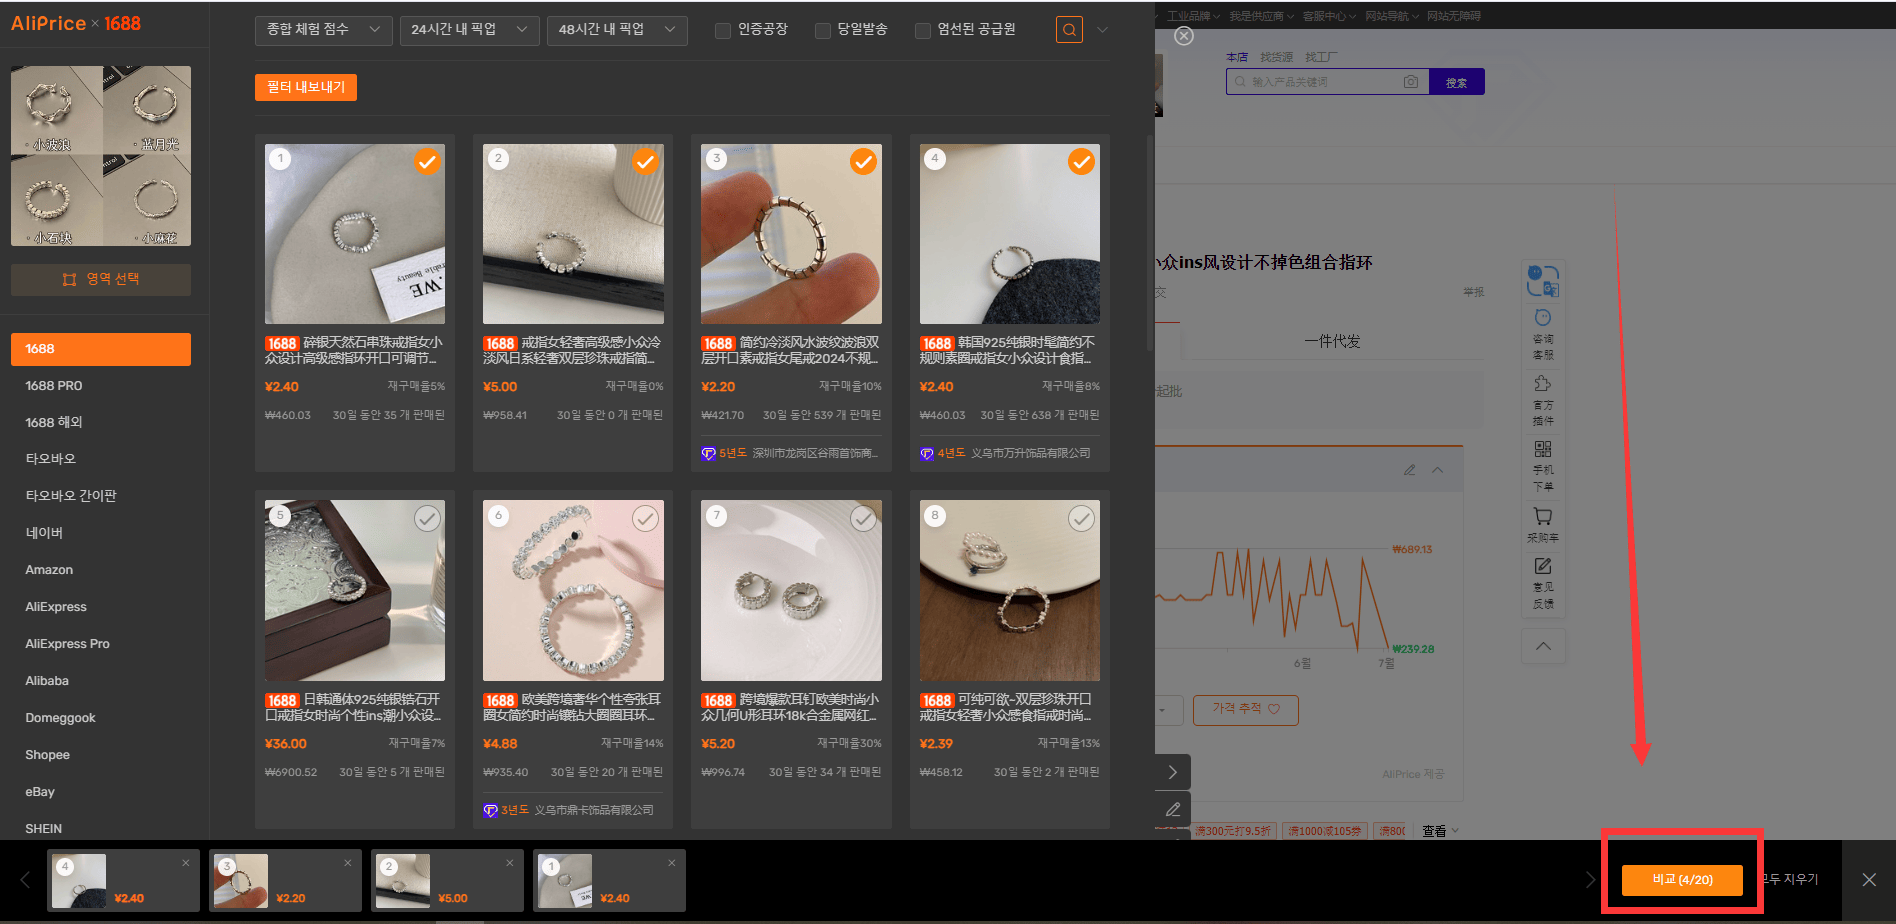Viewport: 1896px width, 924px height.
Task: Select product 5 for comparison
Action: coord(427,518)
